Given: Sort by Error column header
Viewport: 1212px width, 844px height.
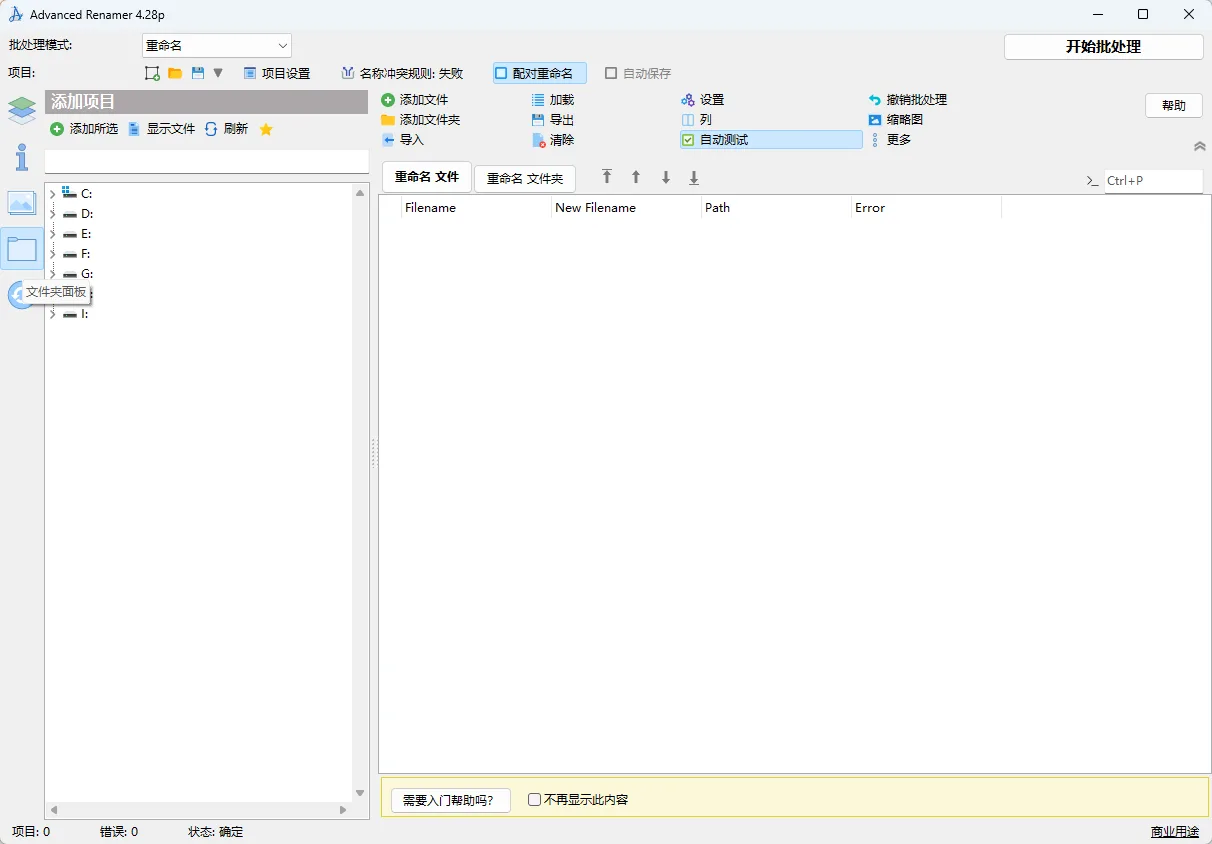Looking at the screenshot, I should coord(926,208).
